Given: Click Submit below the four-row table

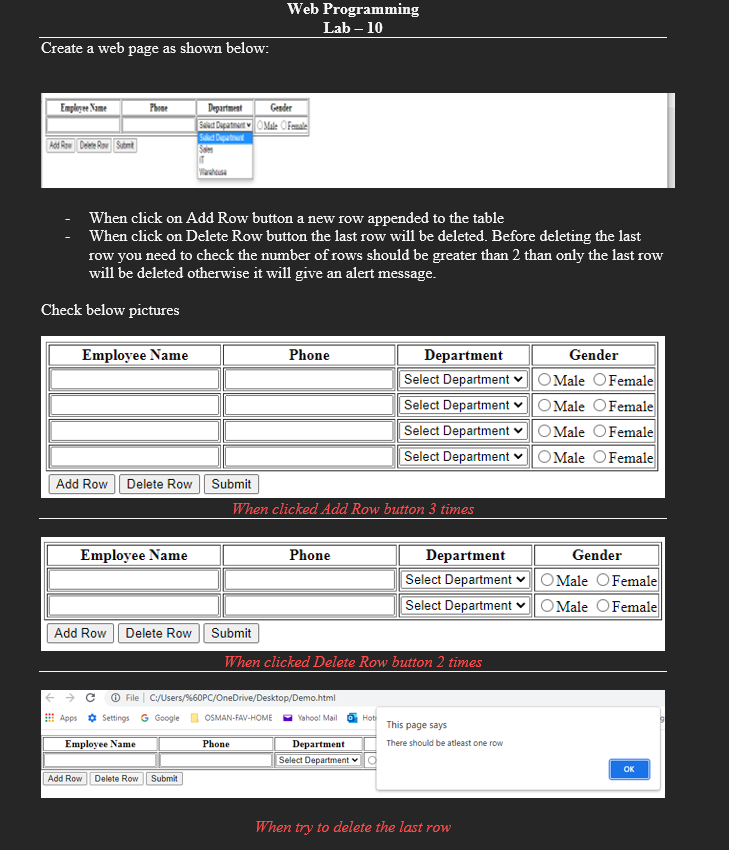Looking at the screenshot, I should (x=231, y=484).
